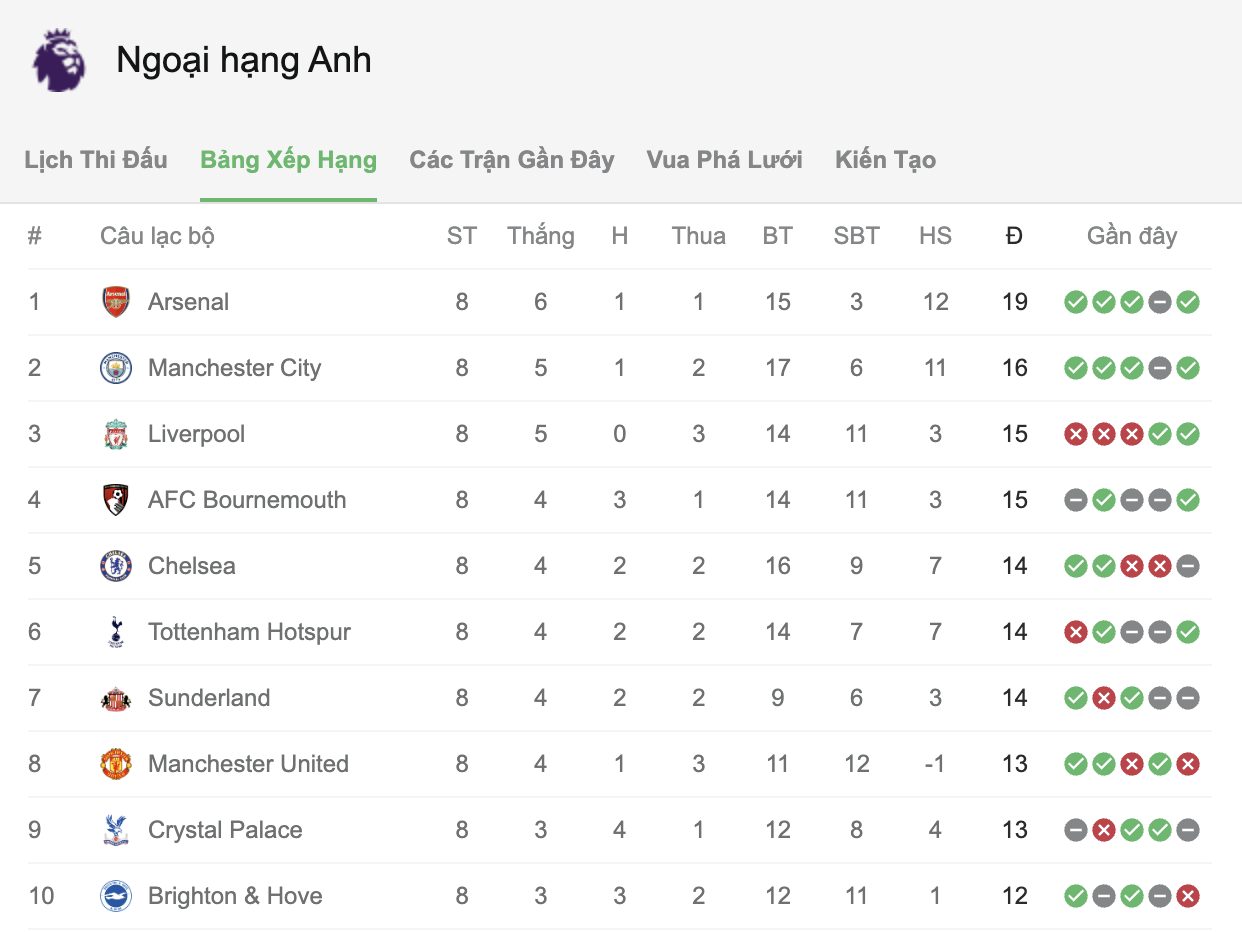Click the Crystal Palace crest icon

point(116,830)
